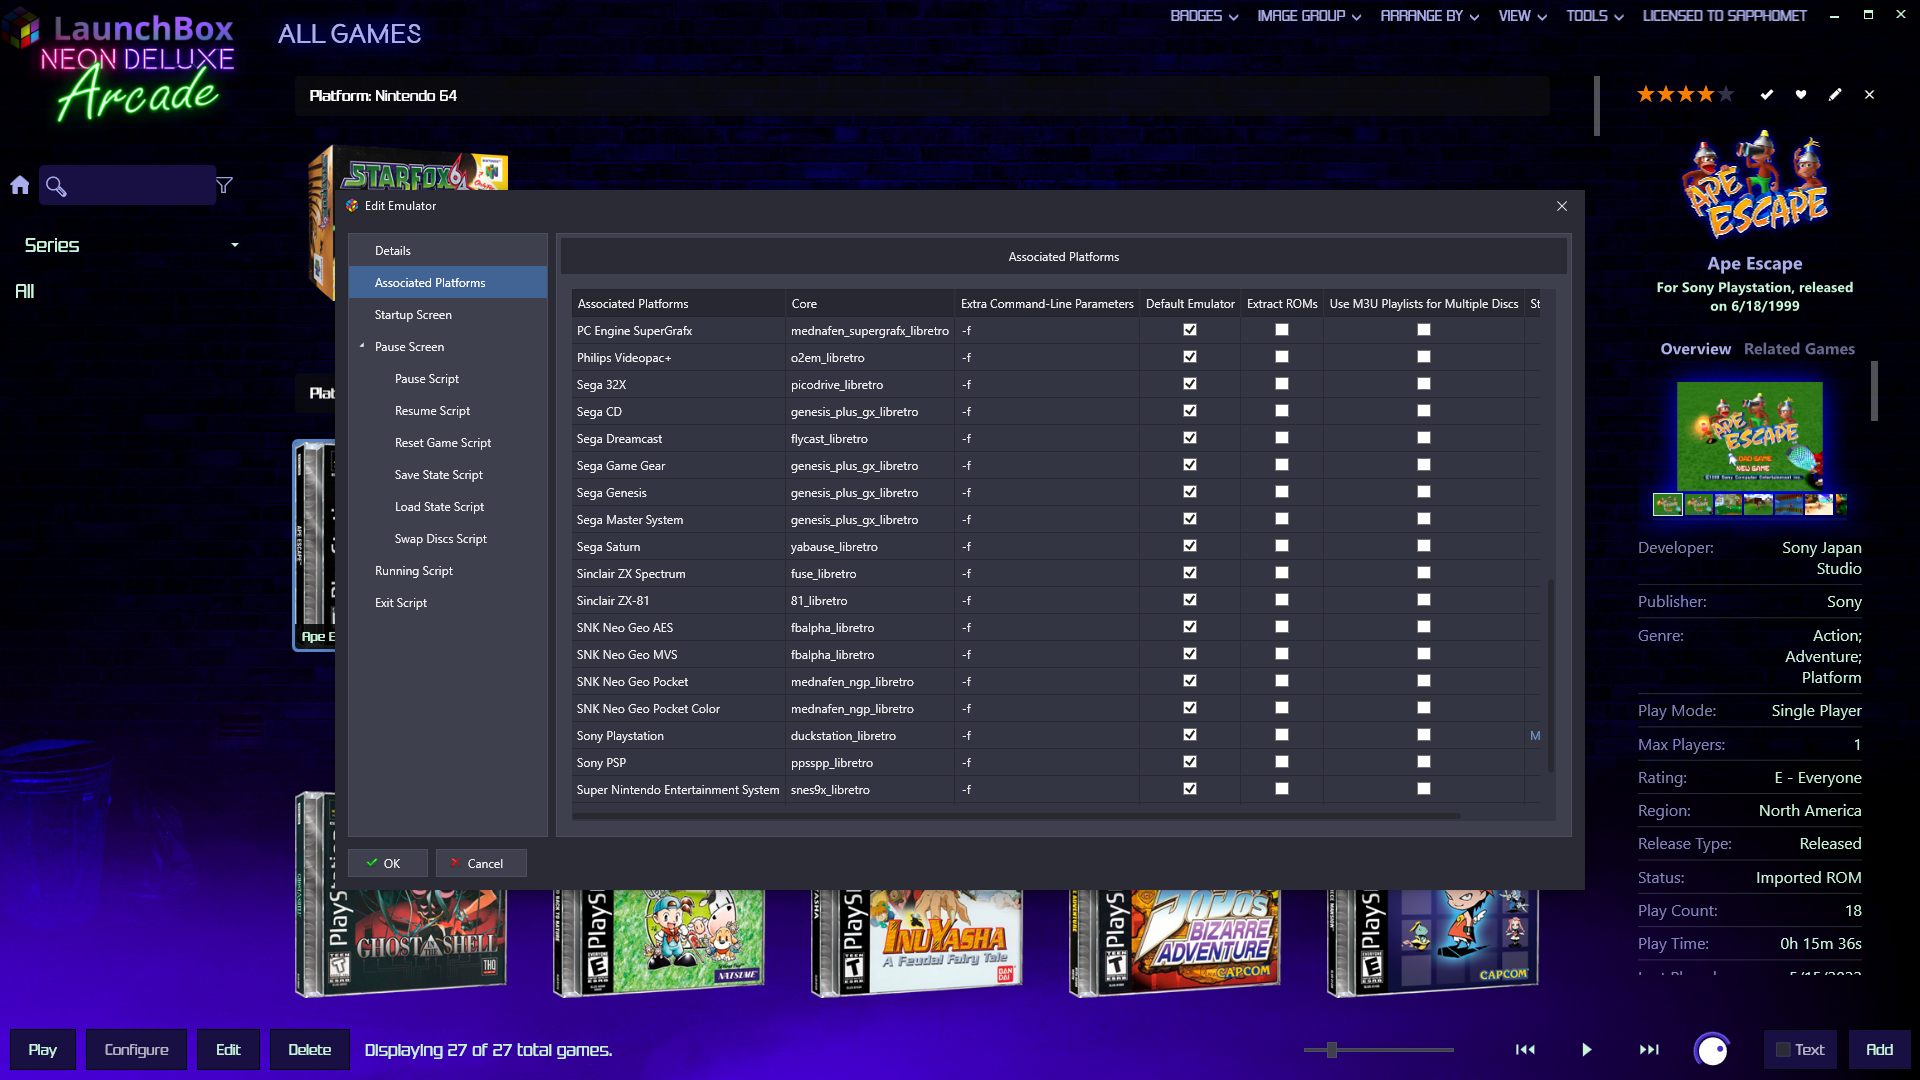The width and height of the screenshot is (1920, 1080).
Task: Click the Play button
Action: [x=43, y=1050]
